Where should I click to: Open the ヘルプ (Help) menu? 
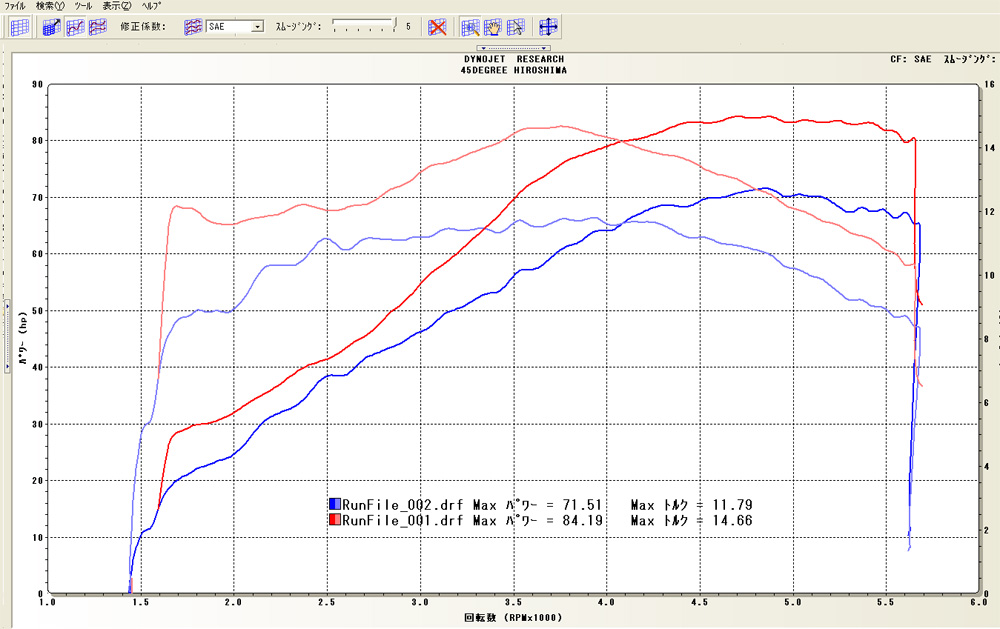coord(151,6)
